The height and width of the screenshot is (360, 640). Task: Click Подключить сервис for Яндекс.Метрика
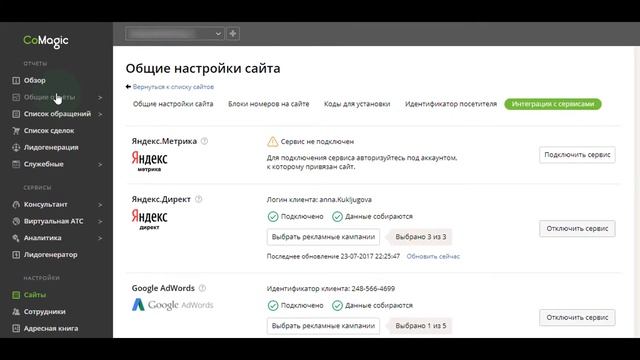pos(577,155)
